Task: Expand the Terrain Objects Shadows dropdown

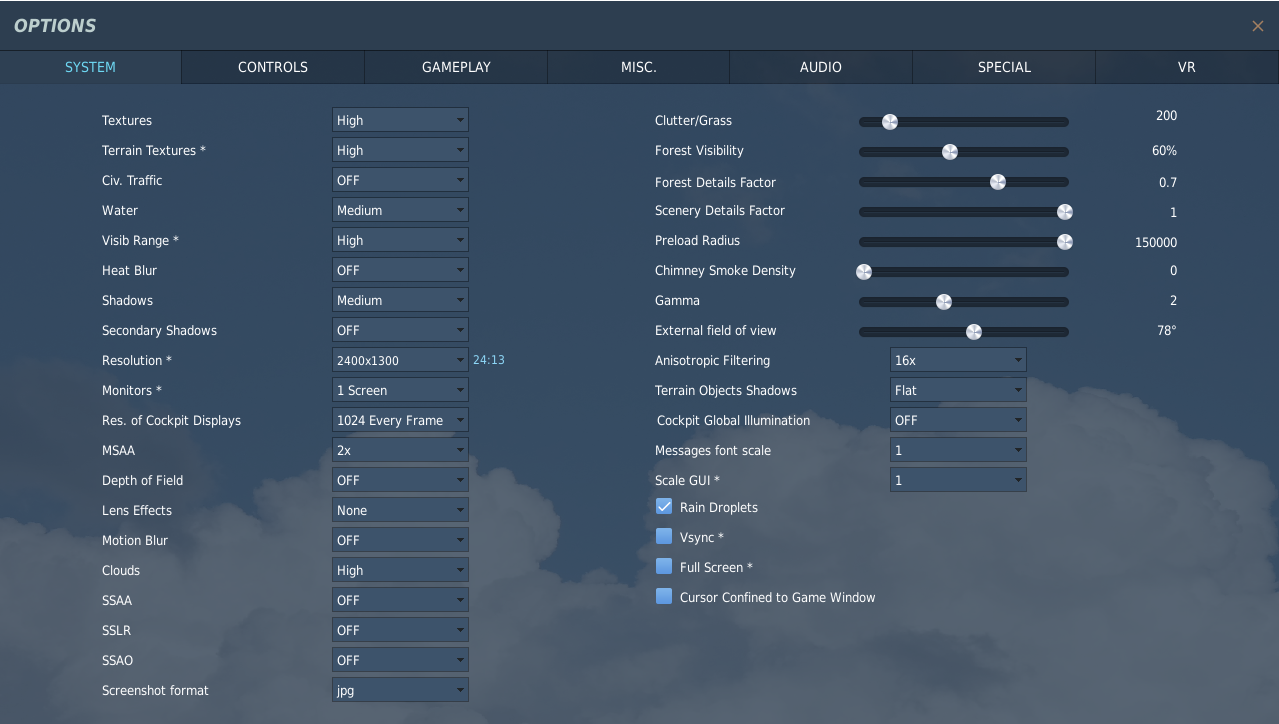Action: (x=958, y=390)
